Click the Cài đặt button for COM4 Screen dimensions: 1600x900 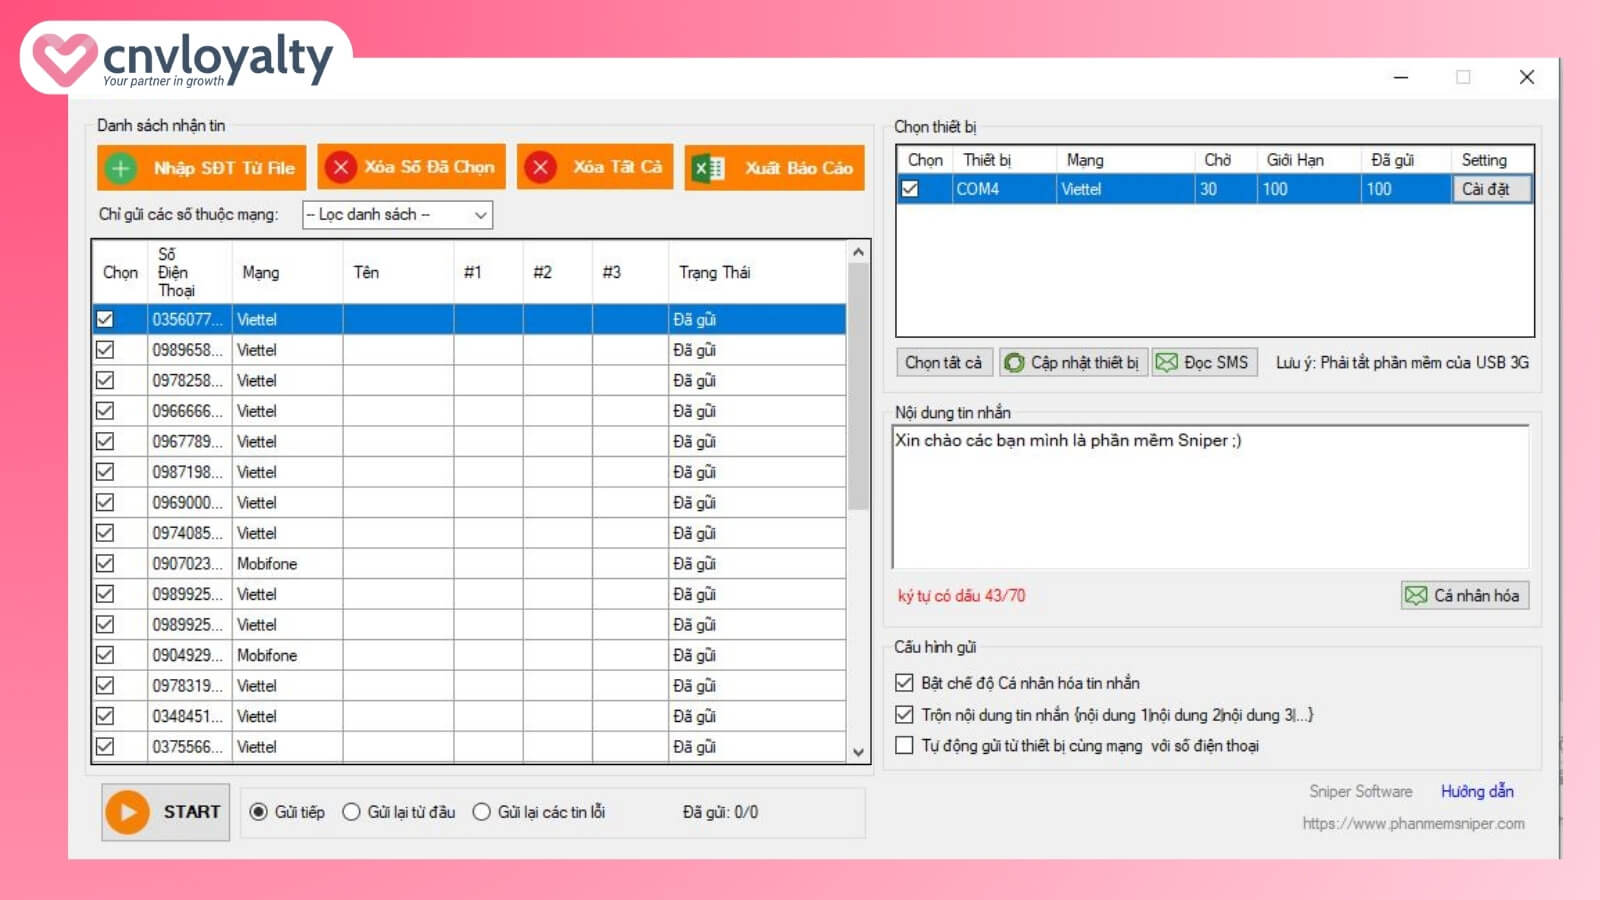(x=1490, y=189)
